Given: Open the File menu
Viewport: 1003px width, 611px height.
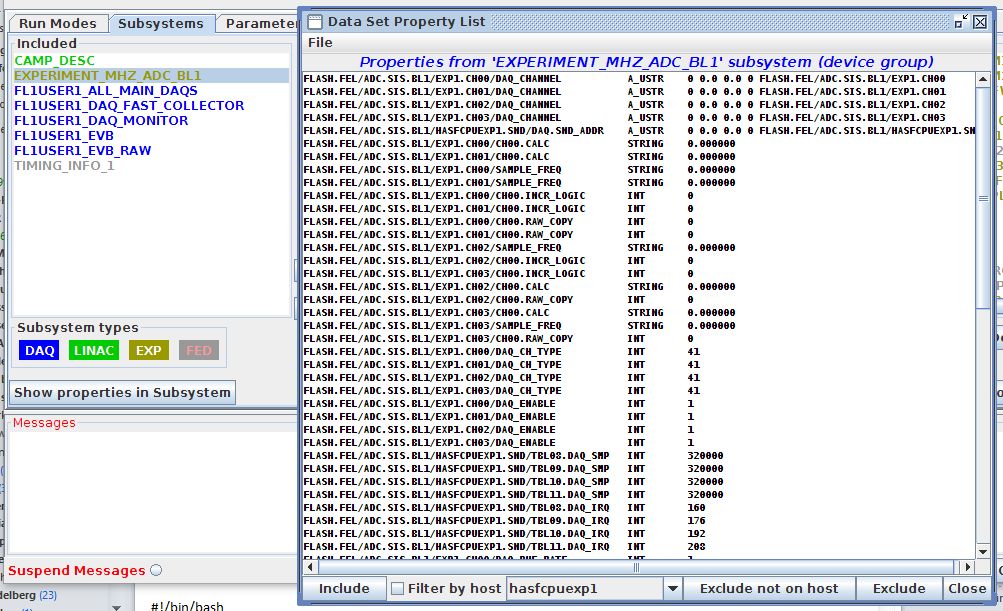Looking at the screenshot, I should coord(320,43).
